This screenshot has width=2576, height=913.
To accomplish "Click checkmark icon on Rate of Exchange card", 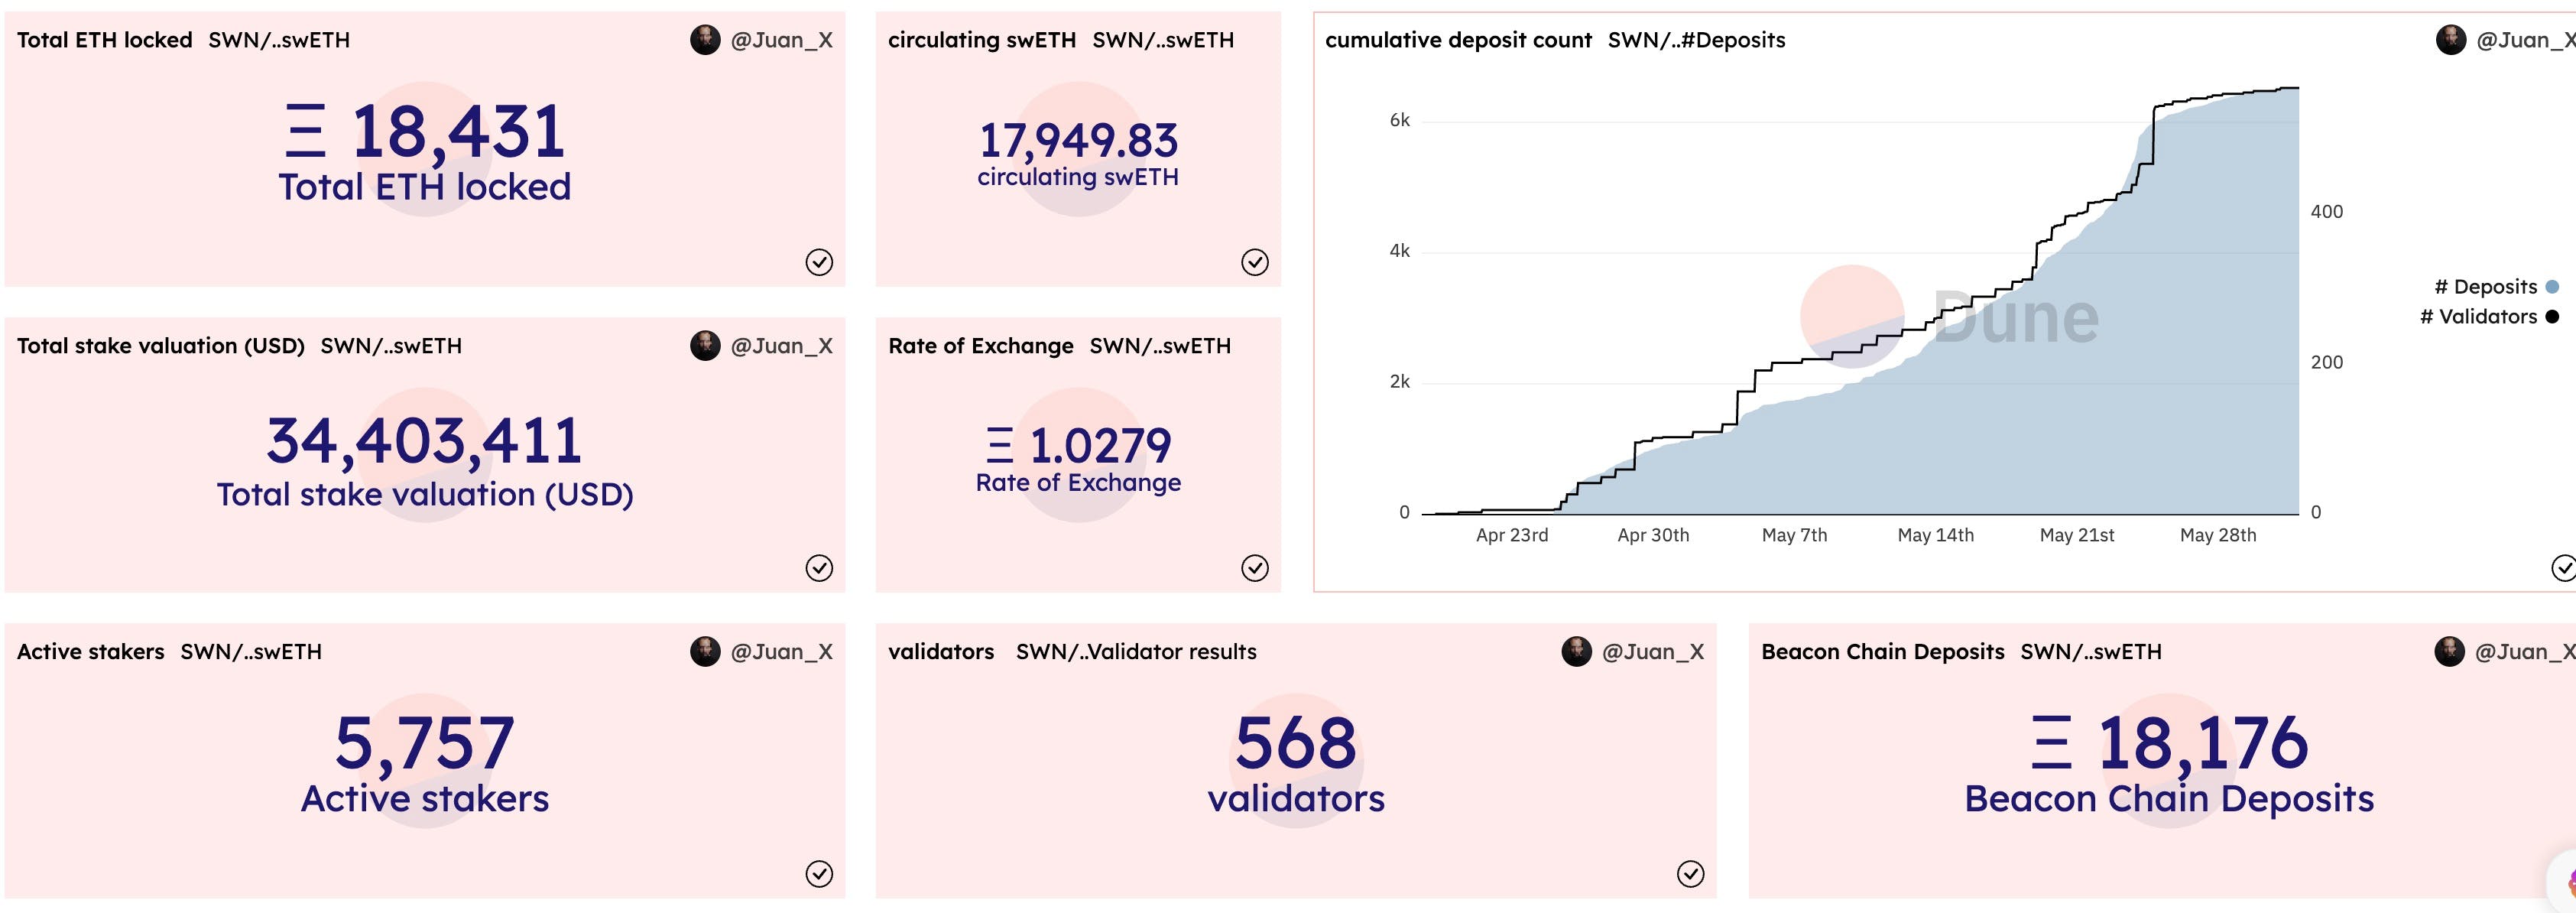I will [x=1255, y=568].
